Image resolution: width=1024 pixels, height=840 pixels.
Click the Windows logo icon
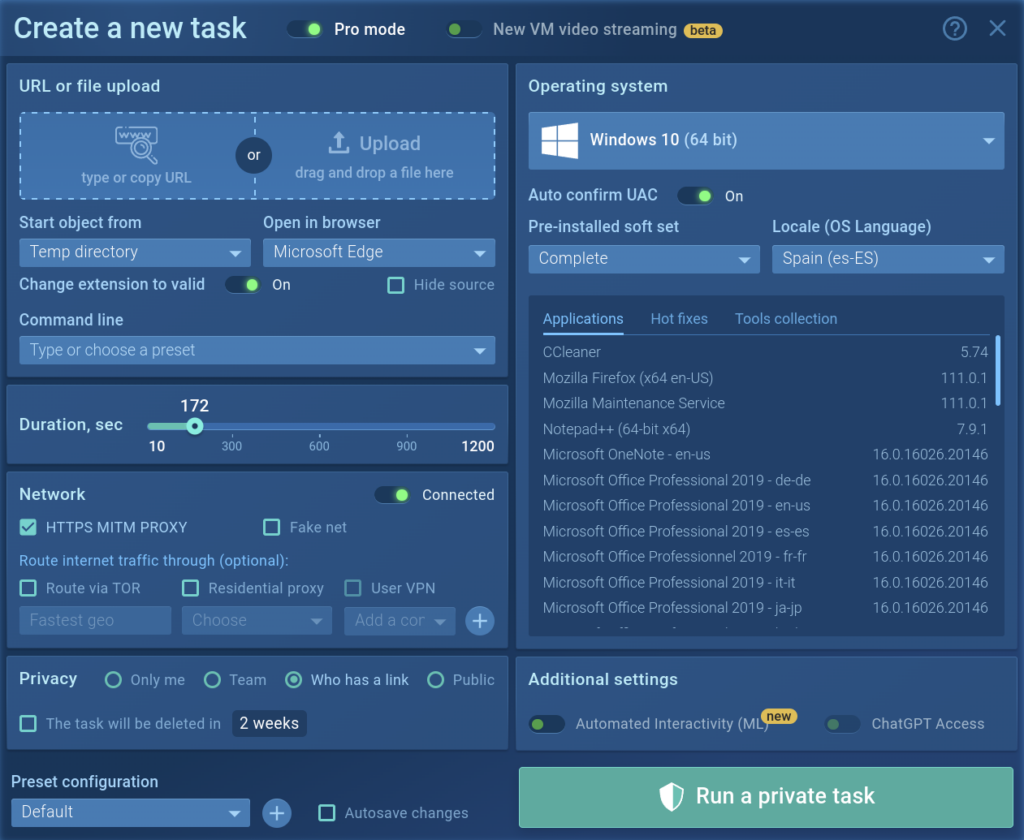[x=560, y=140]
